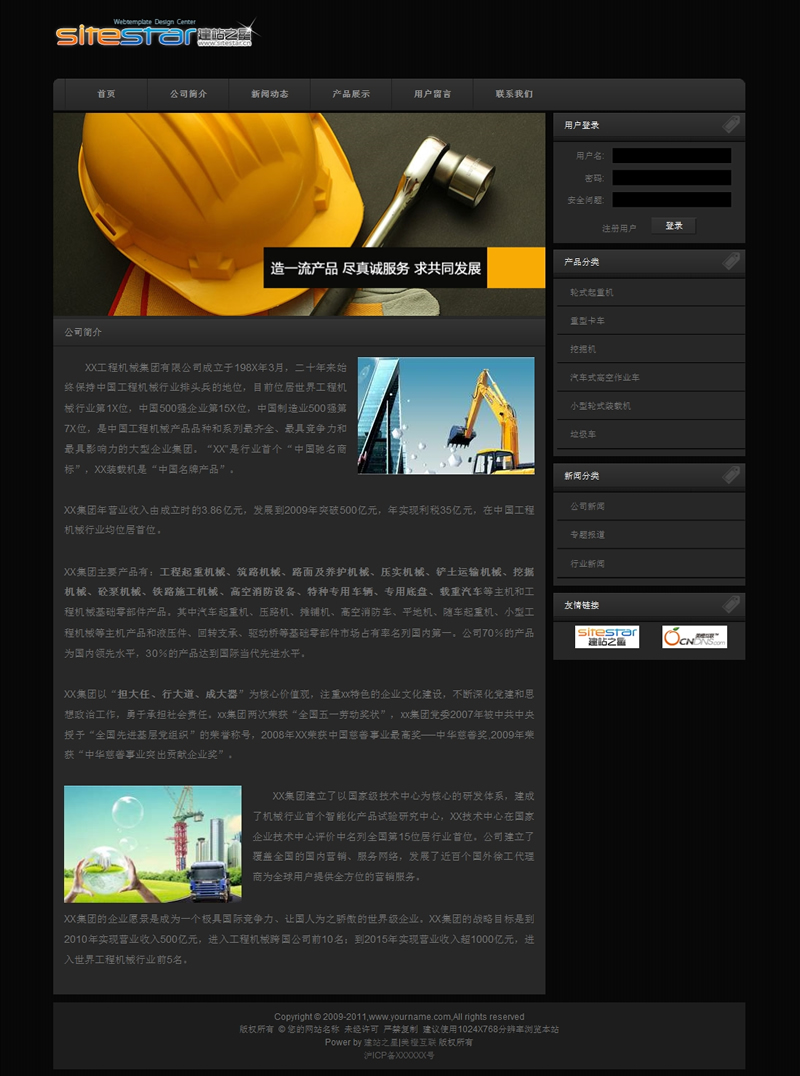The image size is (800, 1076).
Task: Click the tag icon beside 产品分类
Action: 731,262
